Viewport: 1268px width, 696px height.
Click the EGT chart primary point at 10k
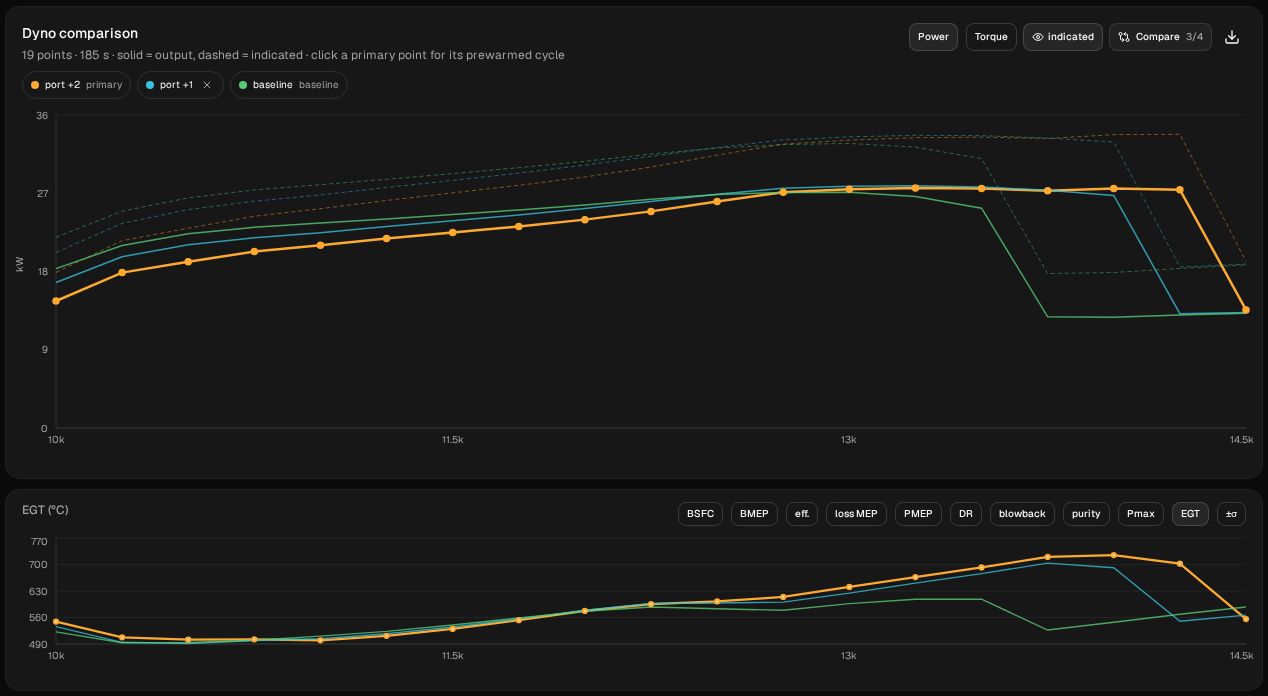click(56, 622)
